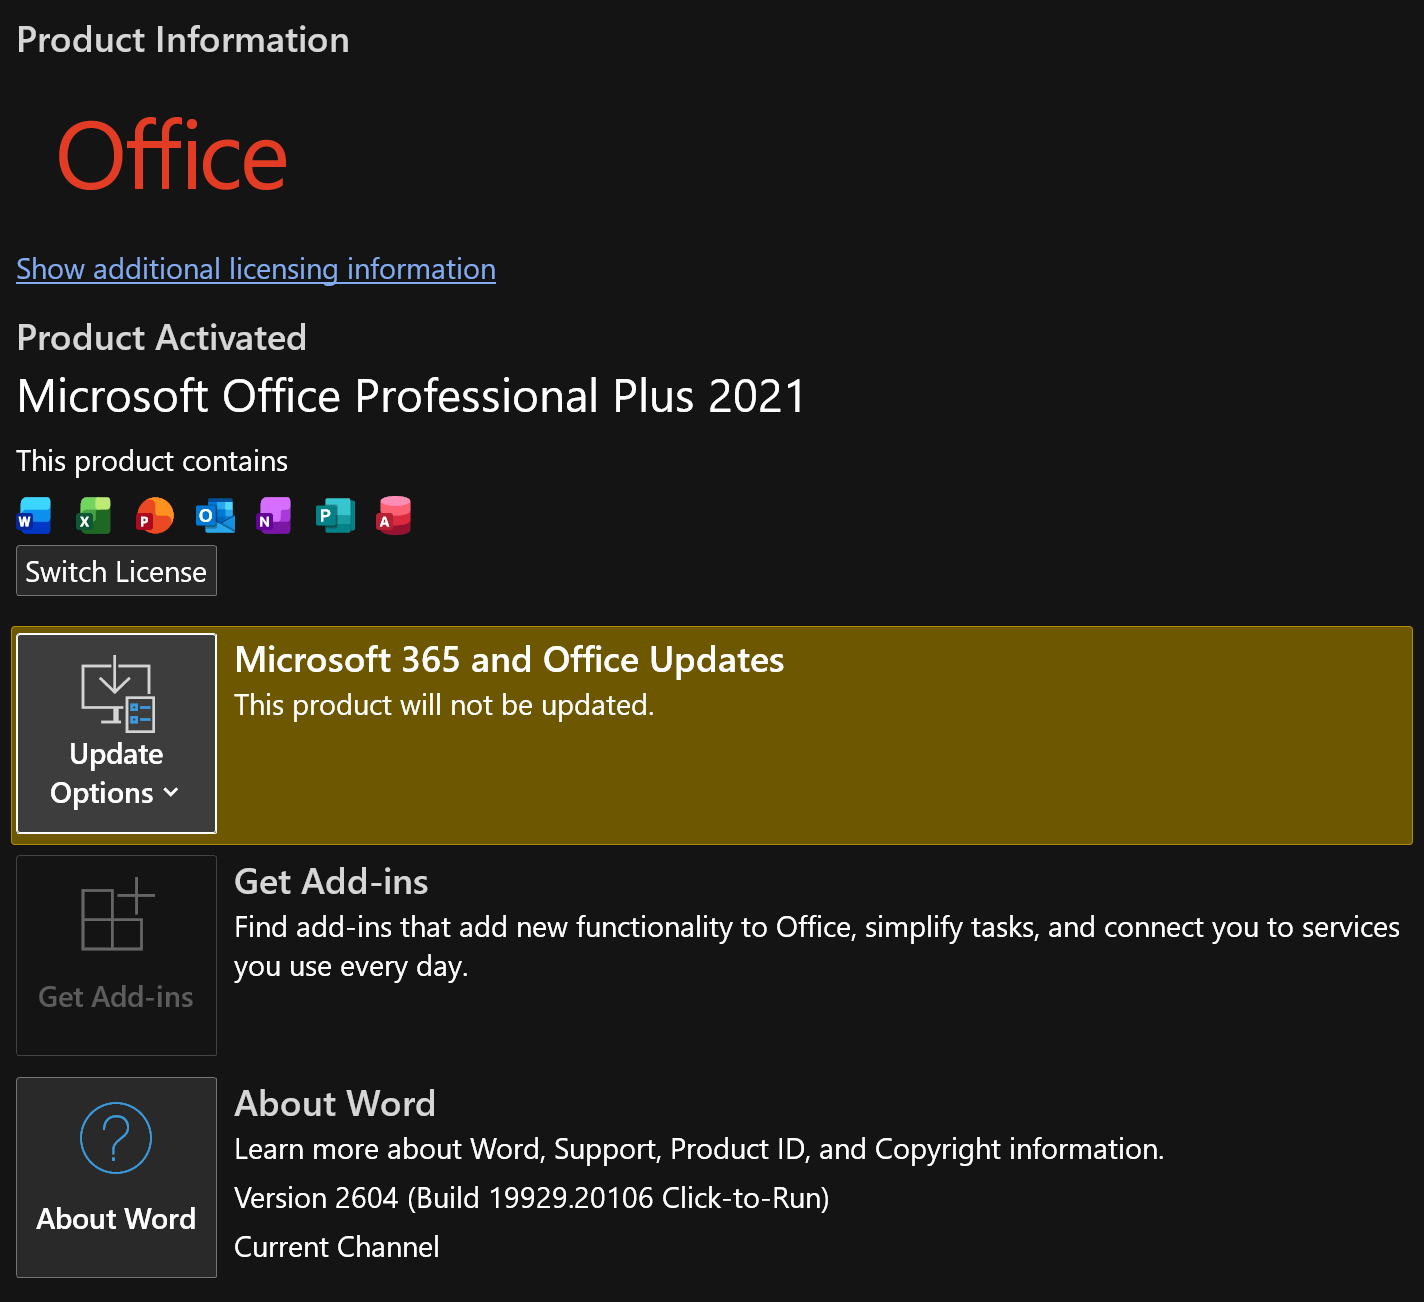
Task: Open Show additional licensing information link
Action: pos(256,269)
